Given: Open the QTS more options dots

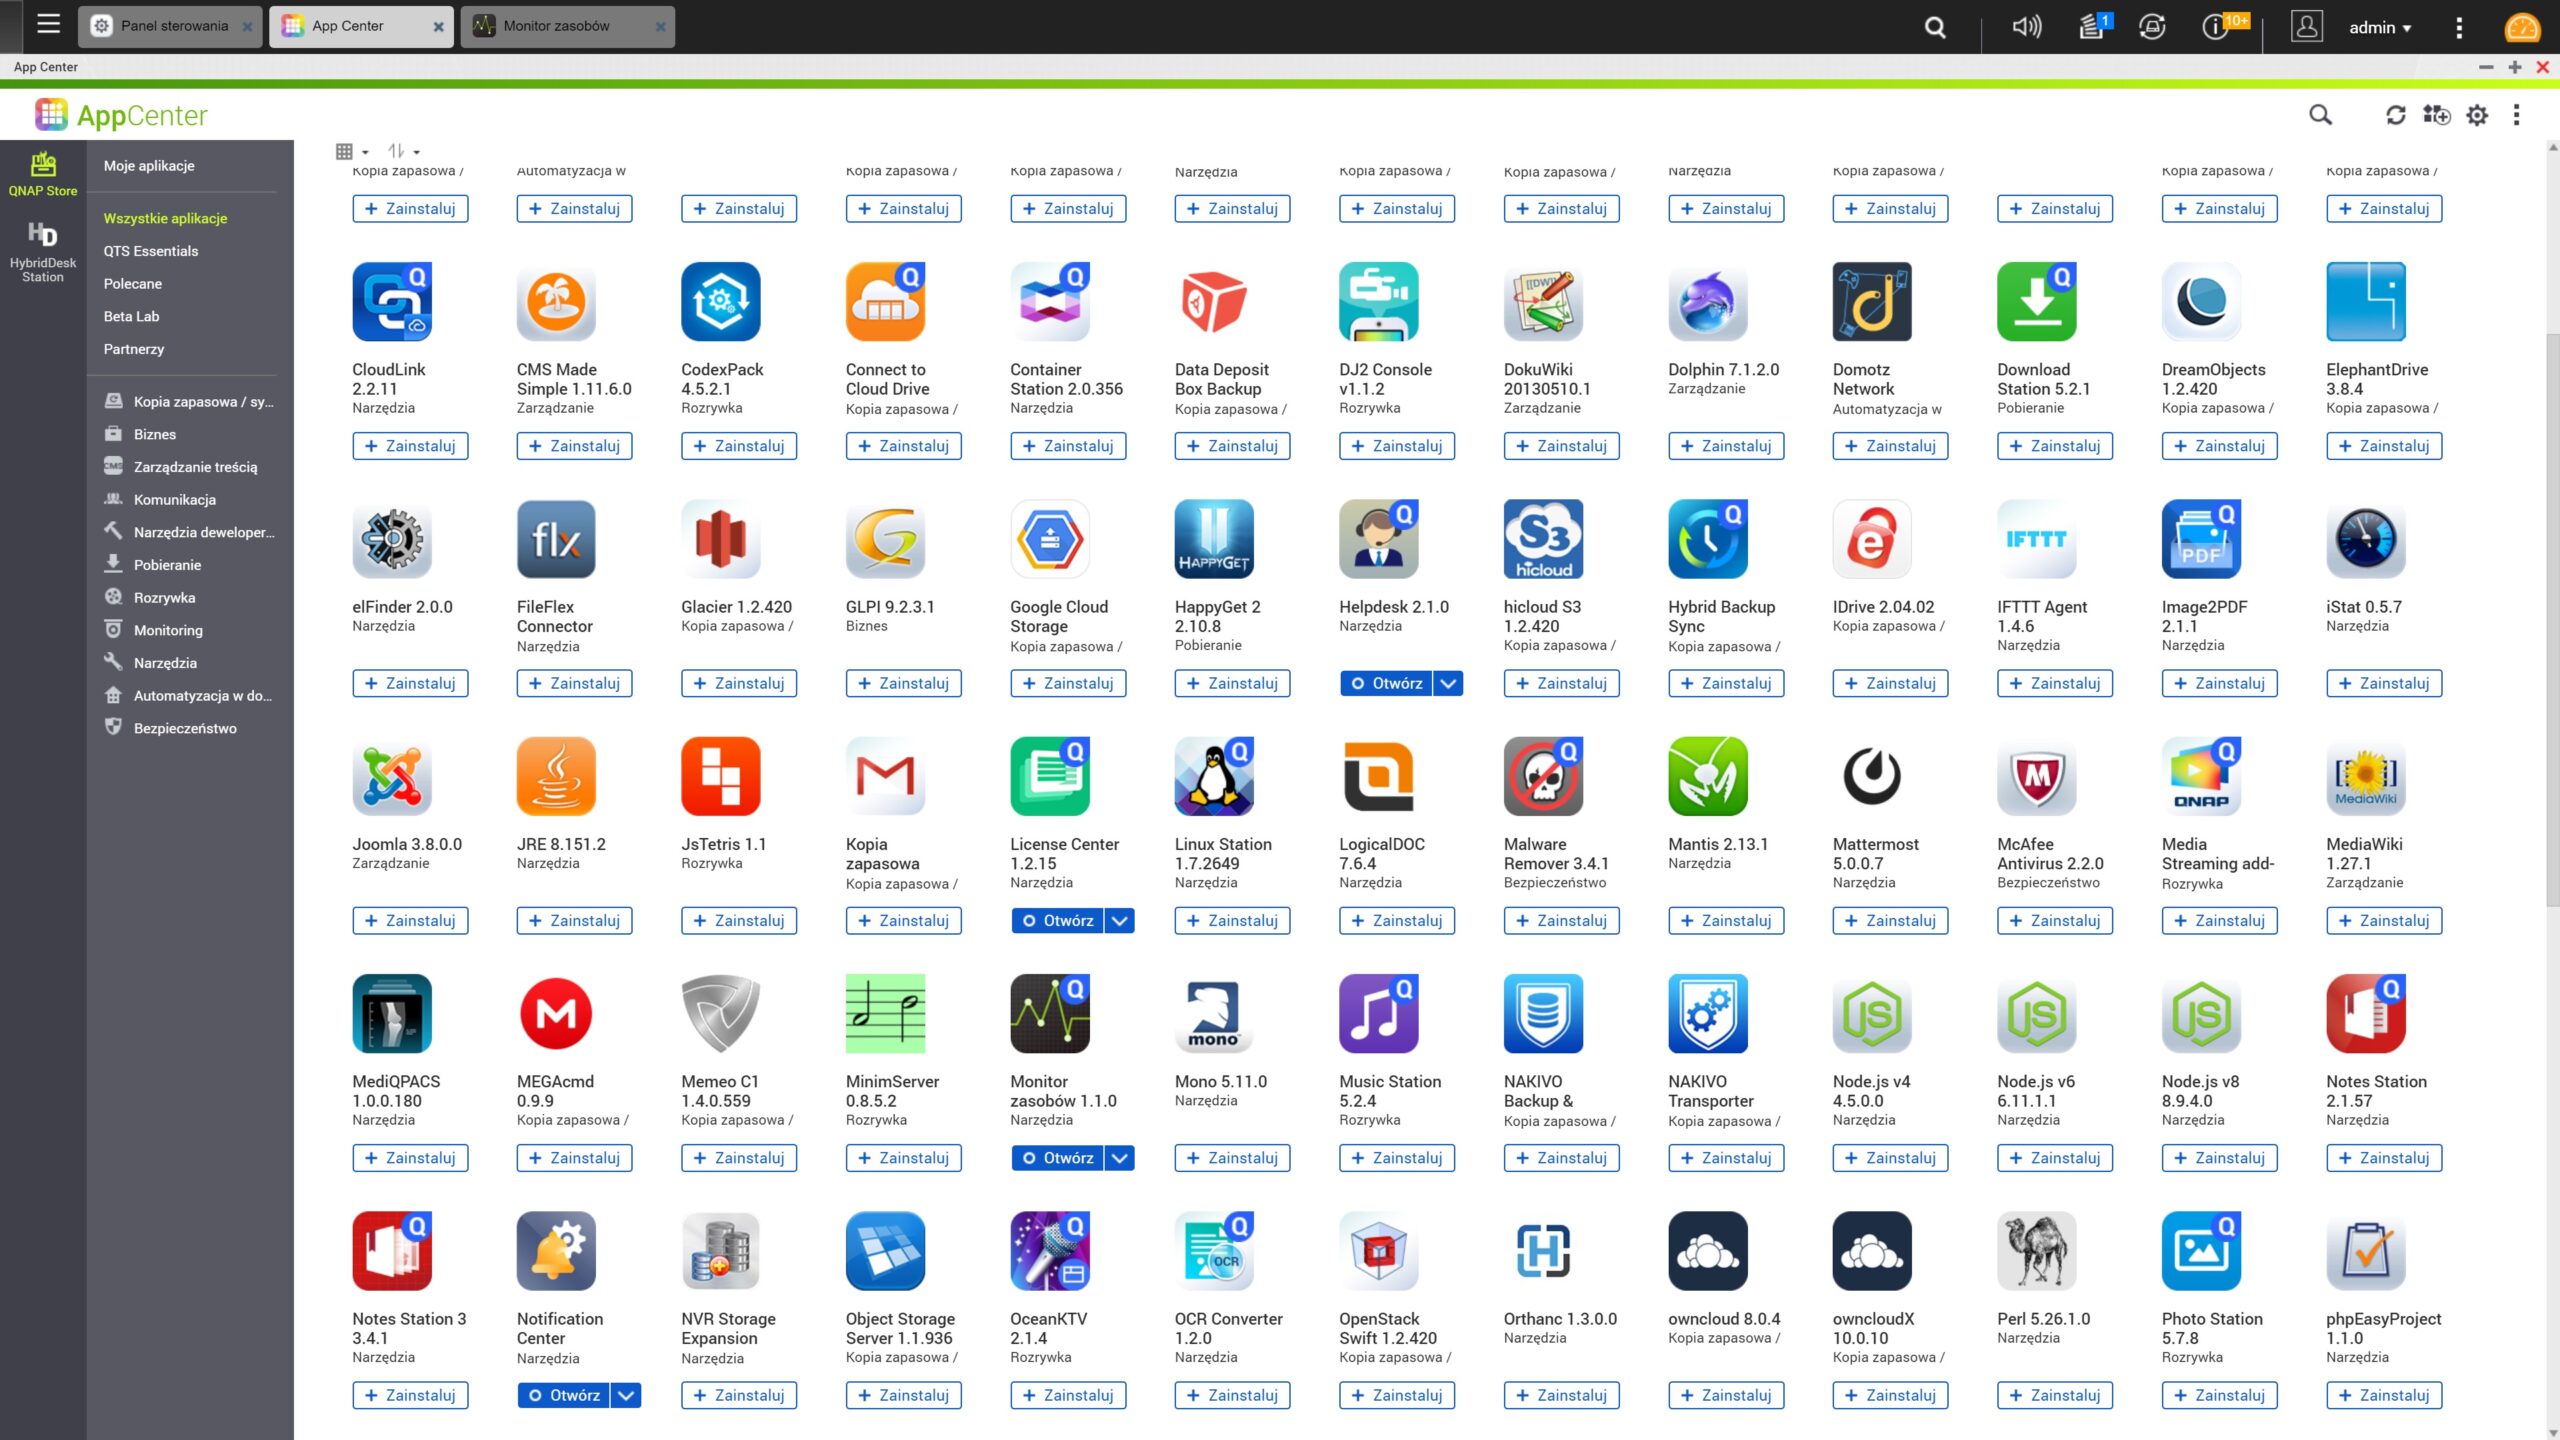Looking at the screenshot, I should (2459, 28).
